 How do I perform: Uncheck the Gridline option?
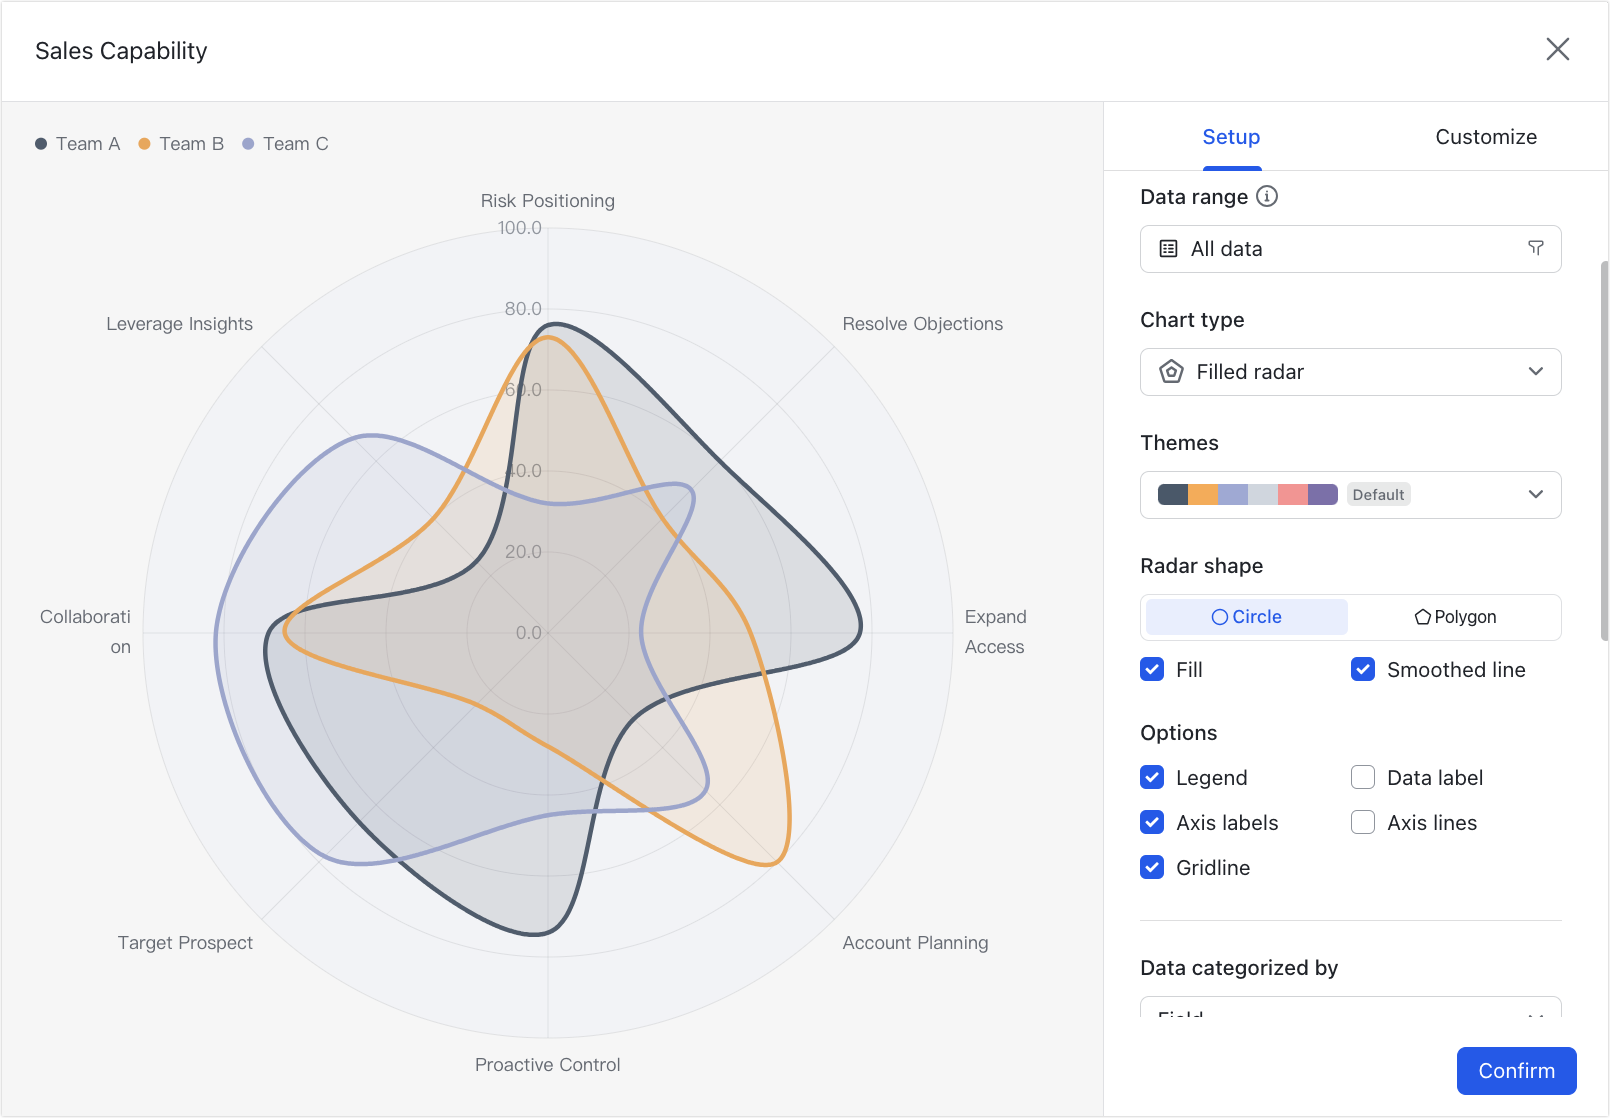click(1152, 867)
